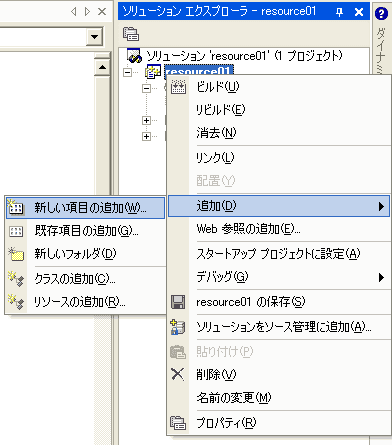
Task: Open the 追加(D) submenu
Action: (279, 206)
